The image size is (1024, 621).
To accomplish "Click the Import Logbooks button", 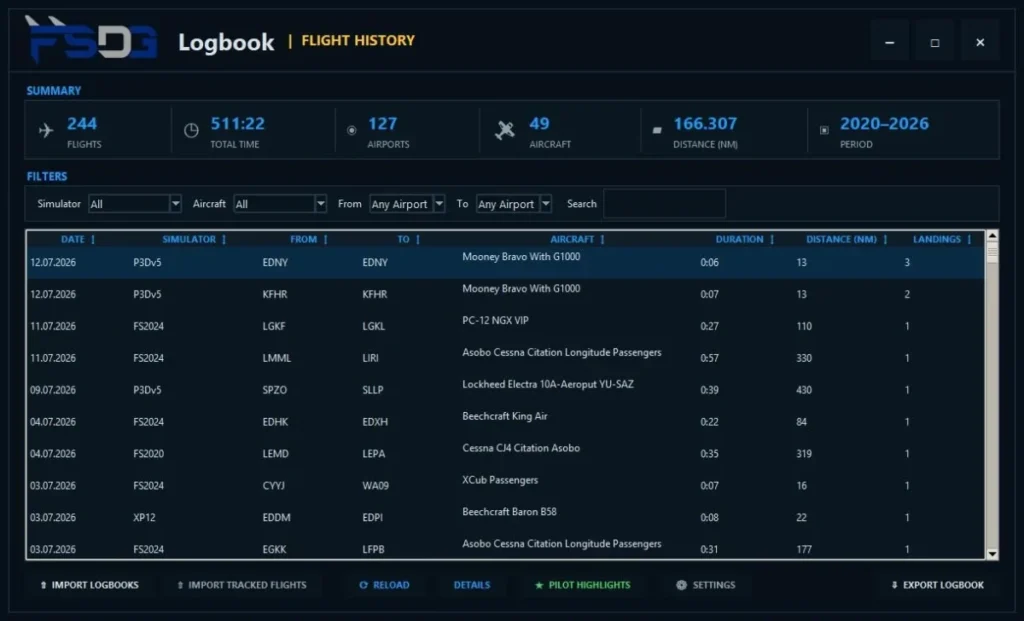I will click(89, 585).
